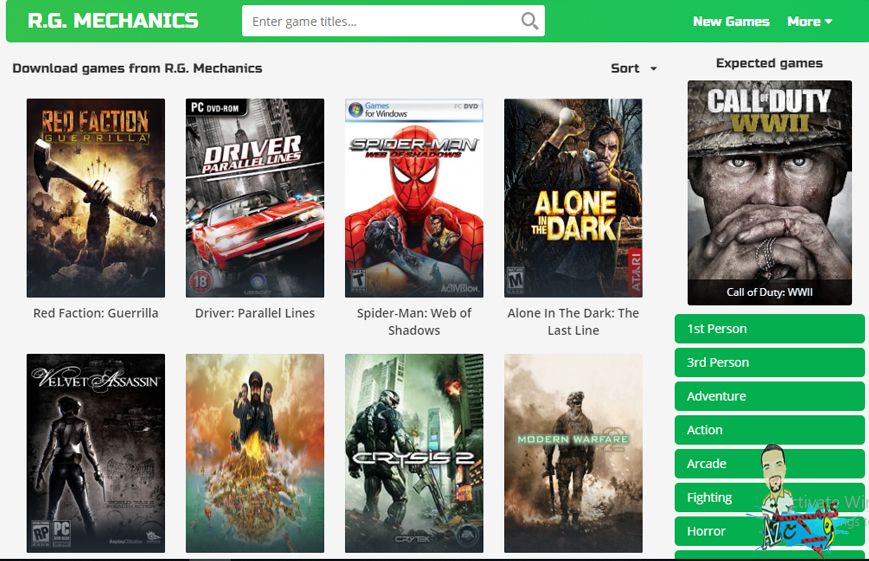Click Spider-Man: Web of Shadows title link

coord(414,322)
